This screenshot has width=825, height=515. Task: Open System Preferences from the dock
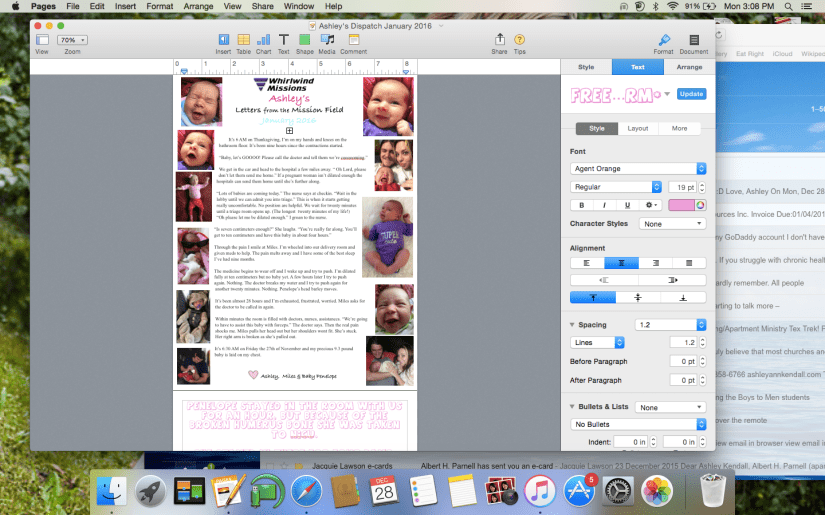[618, 490]
